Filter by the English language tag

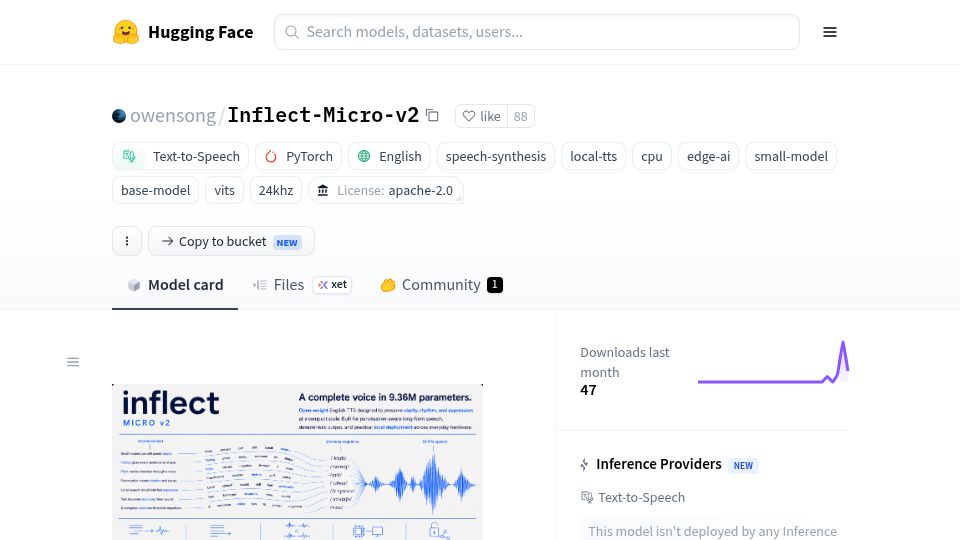pyautogui.click(x=389, y=156)
